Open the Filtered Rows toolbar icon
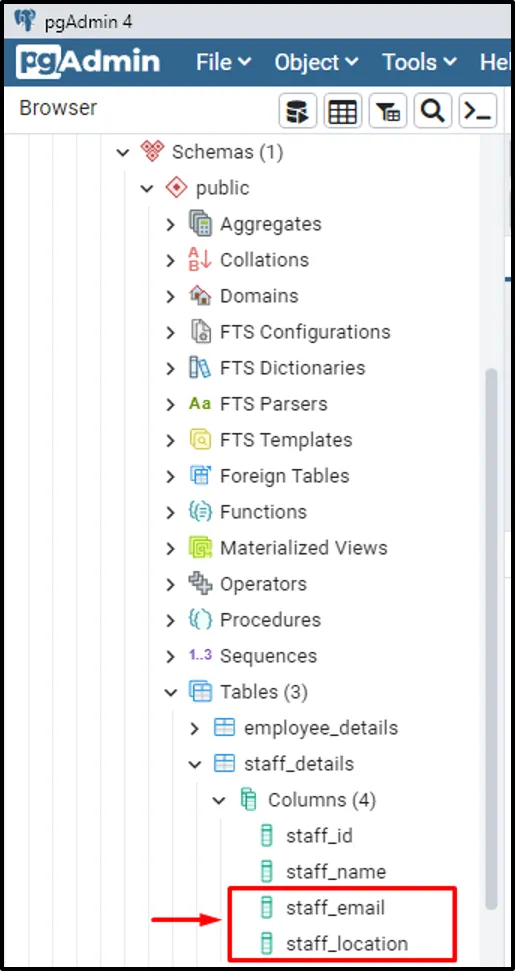This screenshot has width=516, height=972. tap(388, 111)
